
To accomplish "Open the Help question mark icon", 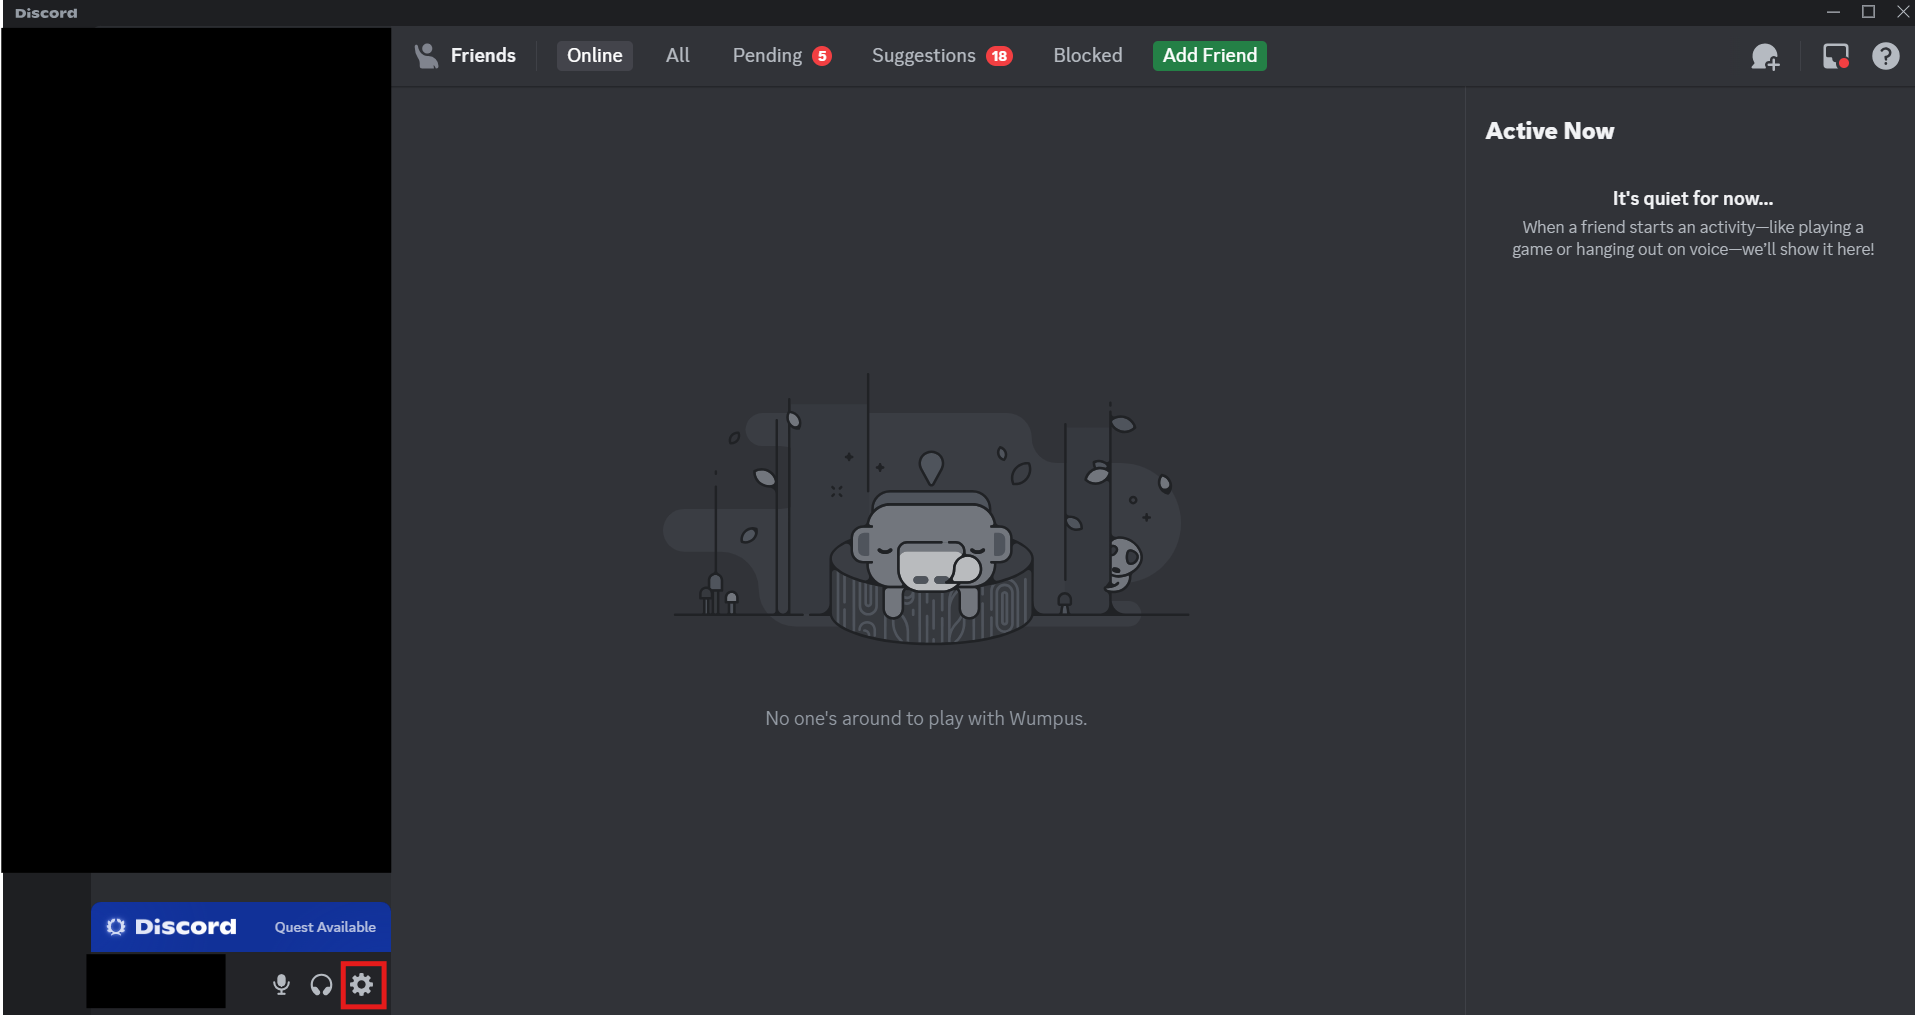I will tap(1886, 56).
